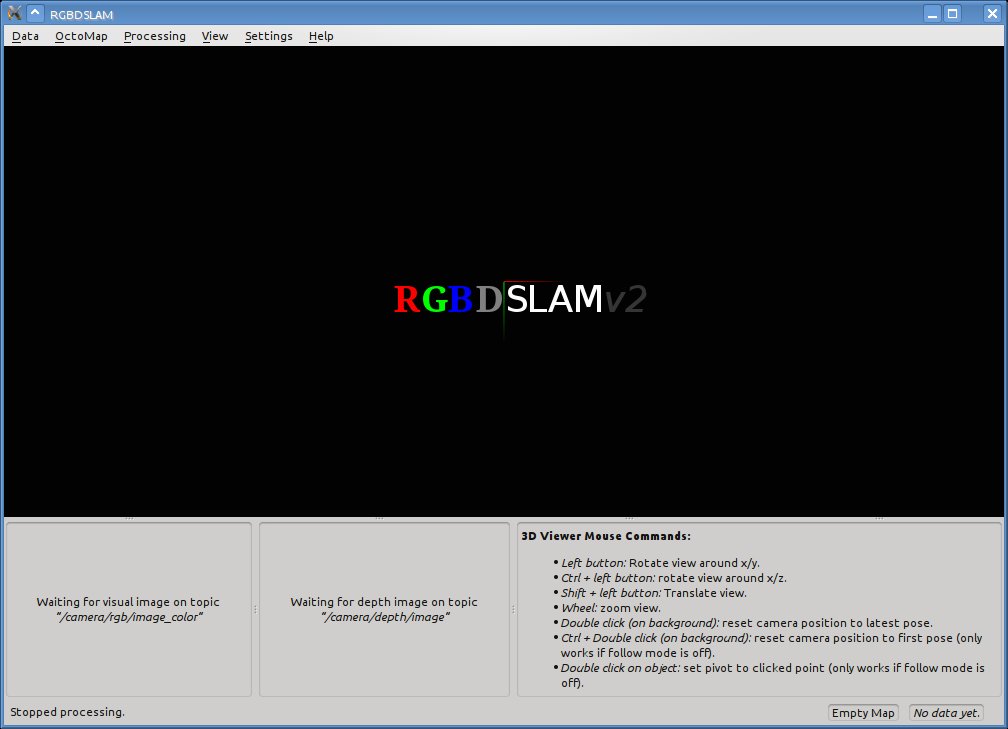Click 'Wheel: zoom view.' line
Viewport: 1008px width, 729px height.
610,608
